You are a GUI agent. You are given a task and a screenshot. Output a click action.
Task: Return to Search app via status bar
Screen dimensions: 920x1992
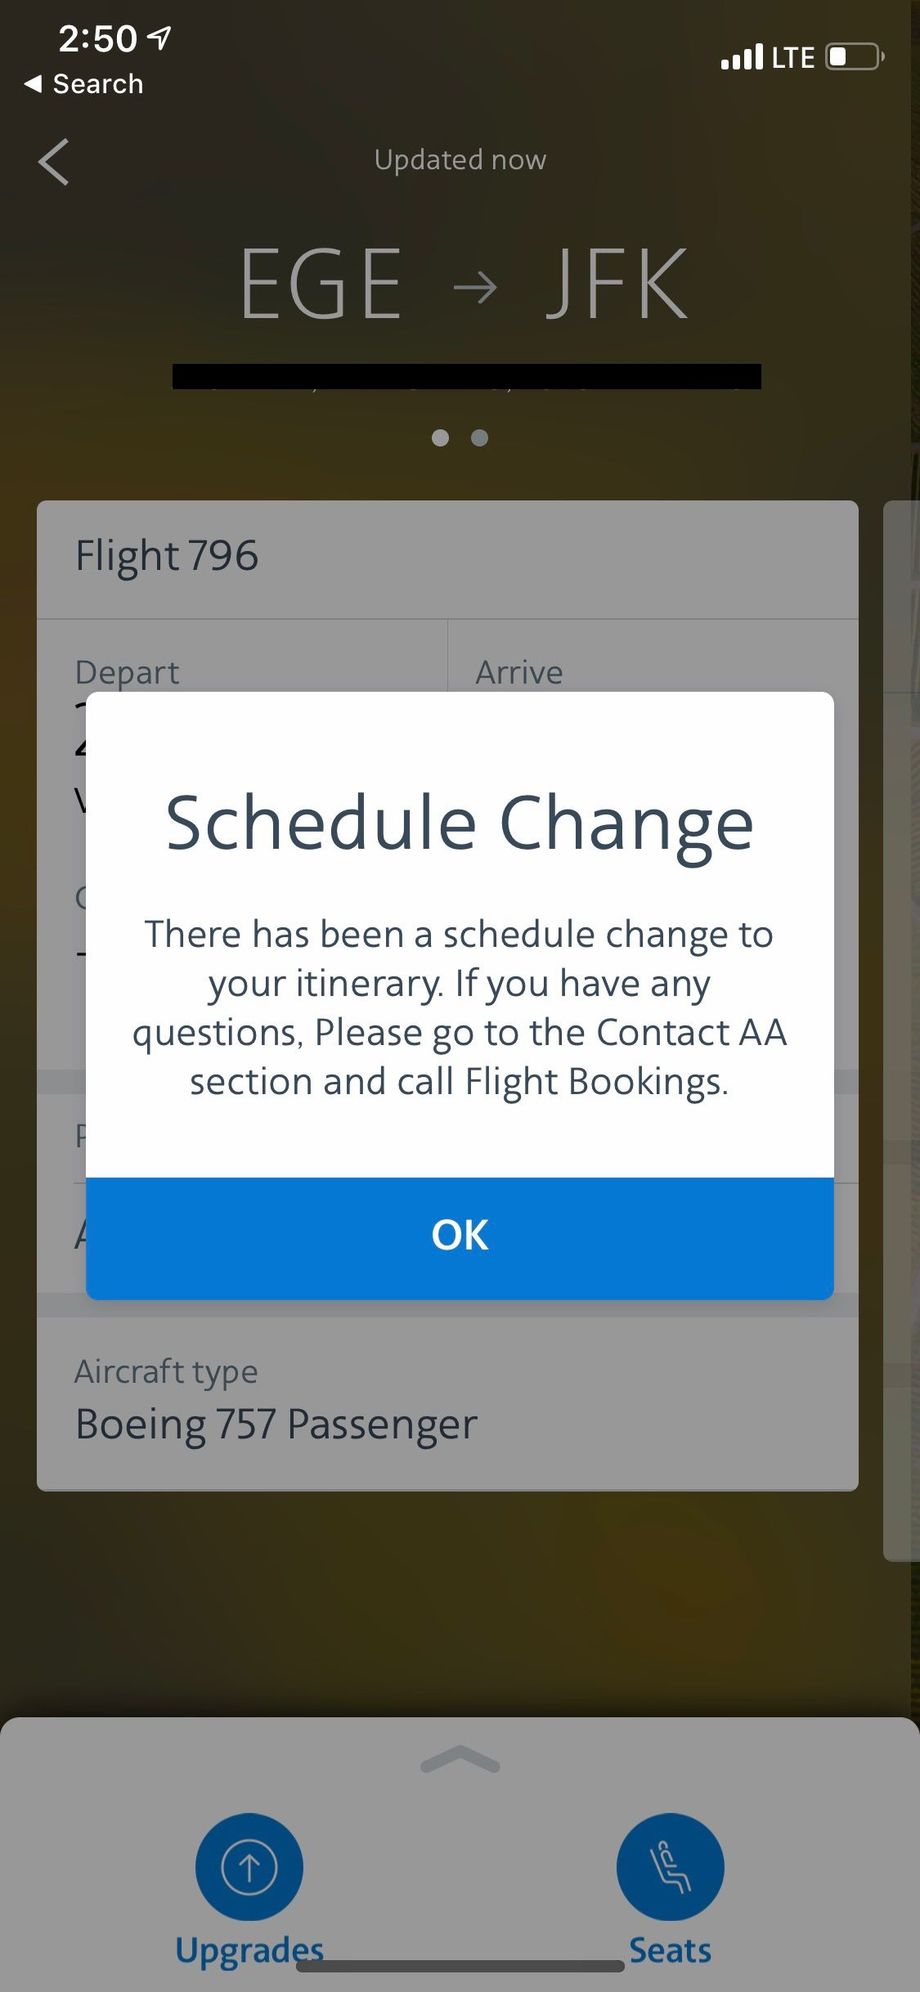pyautogui.click(x=84, y=84)
